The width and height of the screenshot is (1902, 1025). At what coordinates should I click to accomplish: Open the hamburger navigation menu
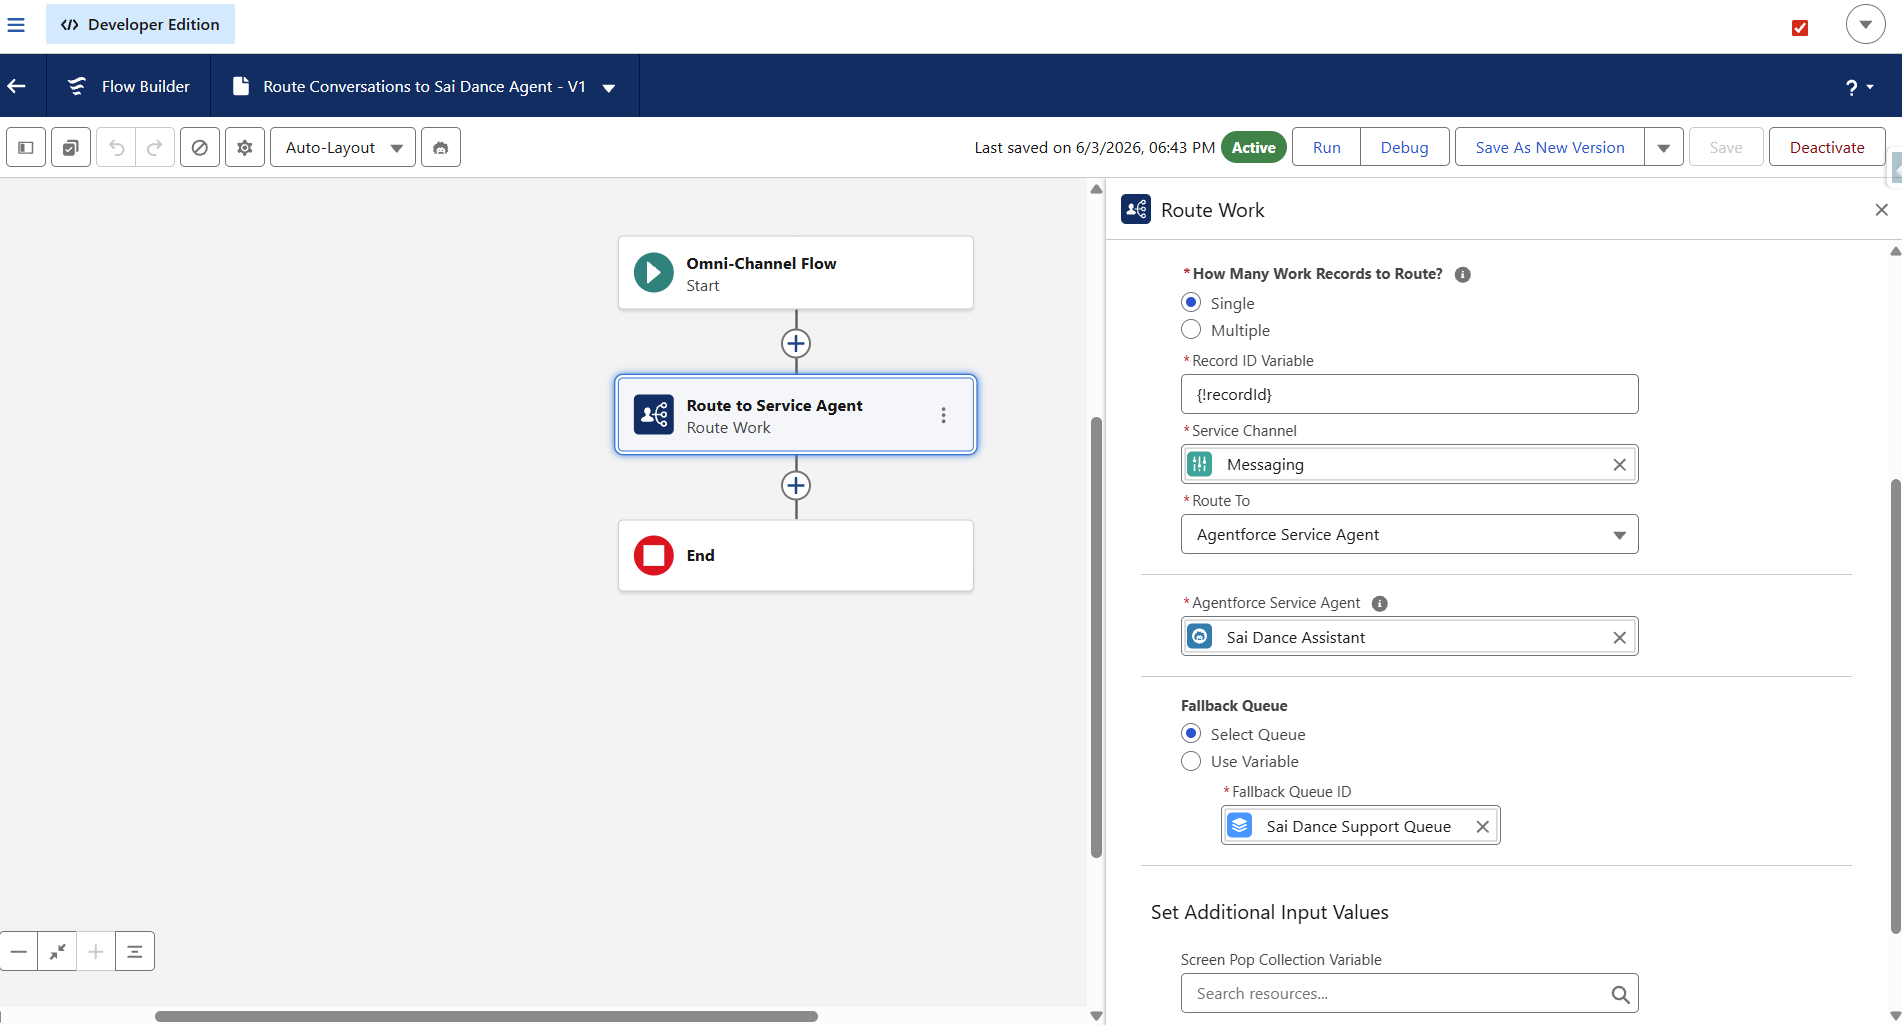click(x=16, y=24)
